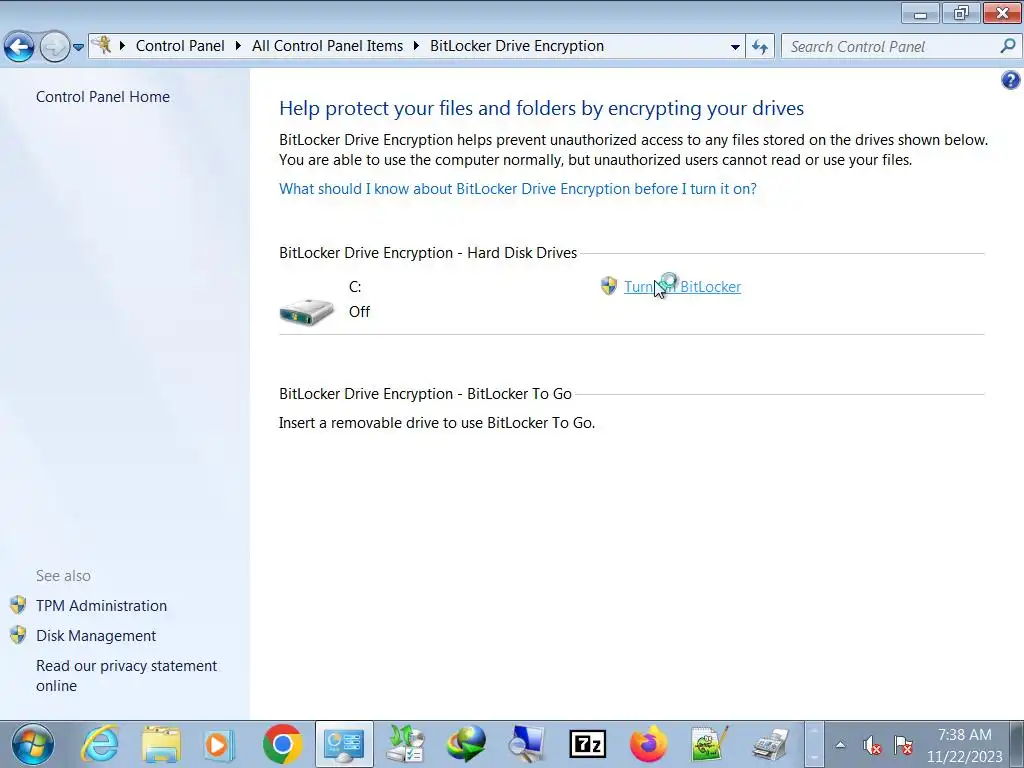Open magnifier-on-monitor app in taskbar

(x=526, y=744)
